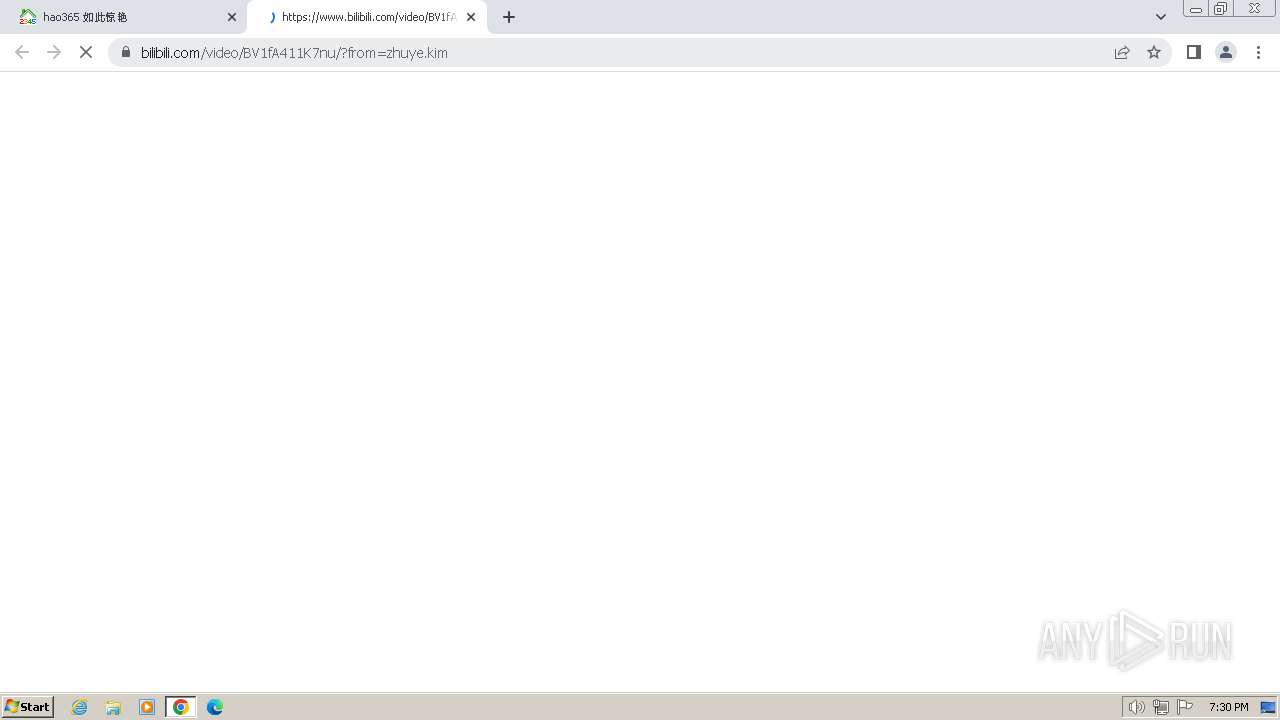Open Chrome's three-dot menu

pos(1258,52)
